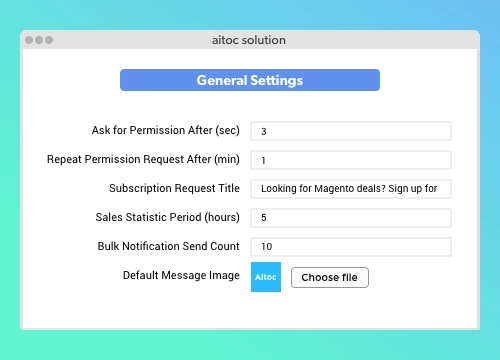Click the "Default Message Image" label
The image size is (500, 360).
pyautogui.click(x=181, y=275)
